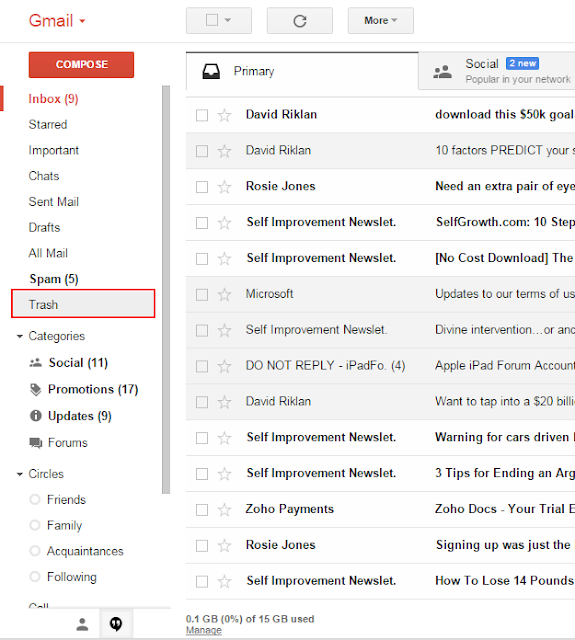Select the Zoho Payments email checkbox
Viewport: 575px width, 640px height.
tap(202, 510)
